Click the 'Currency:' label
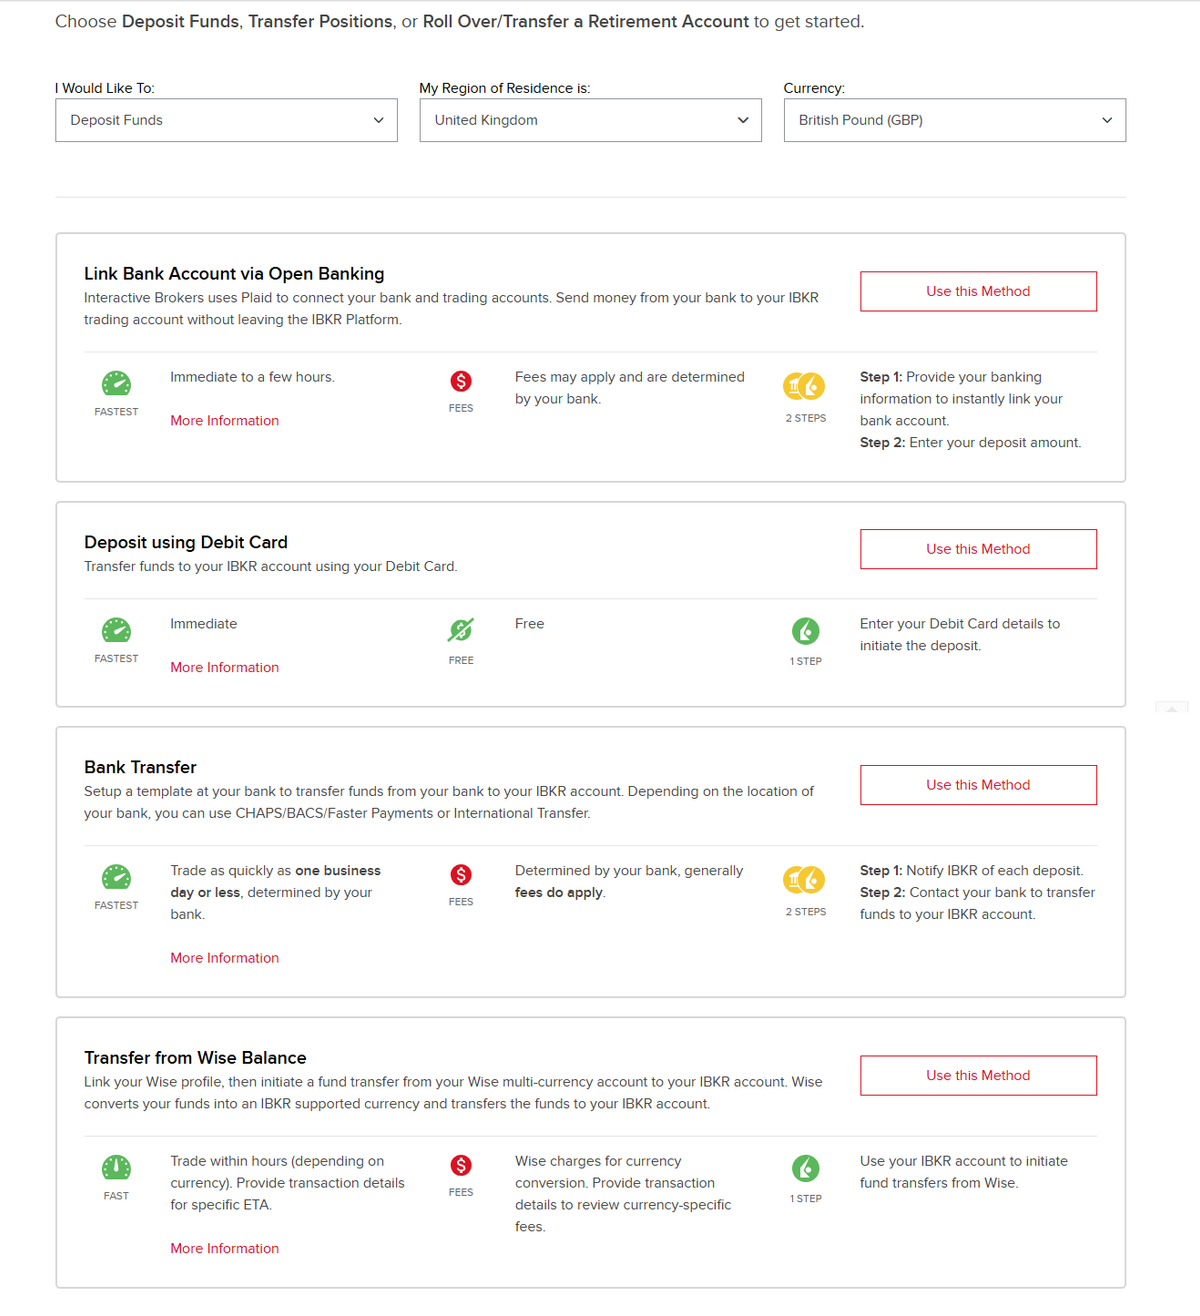 [814, 88]
